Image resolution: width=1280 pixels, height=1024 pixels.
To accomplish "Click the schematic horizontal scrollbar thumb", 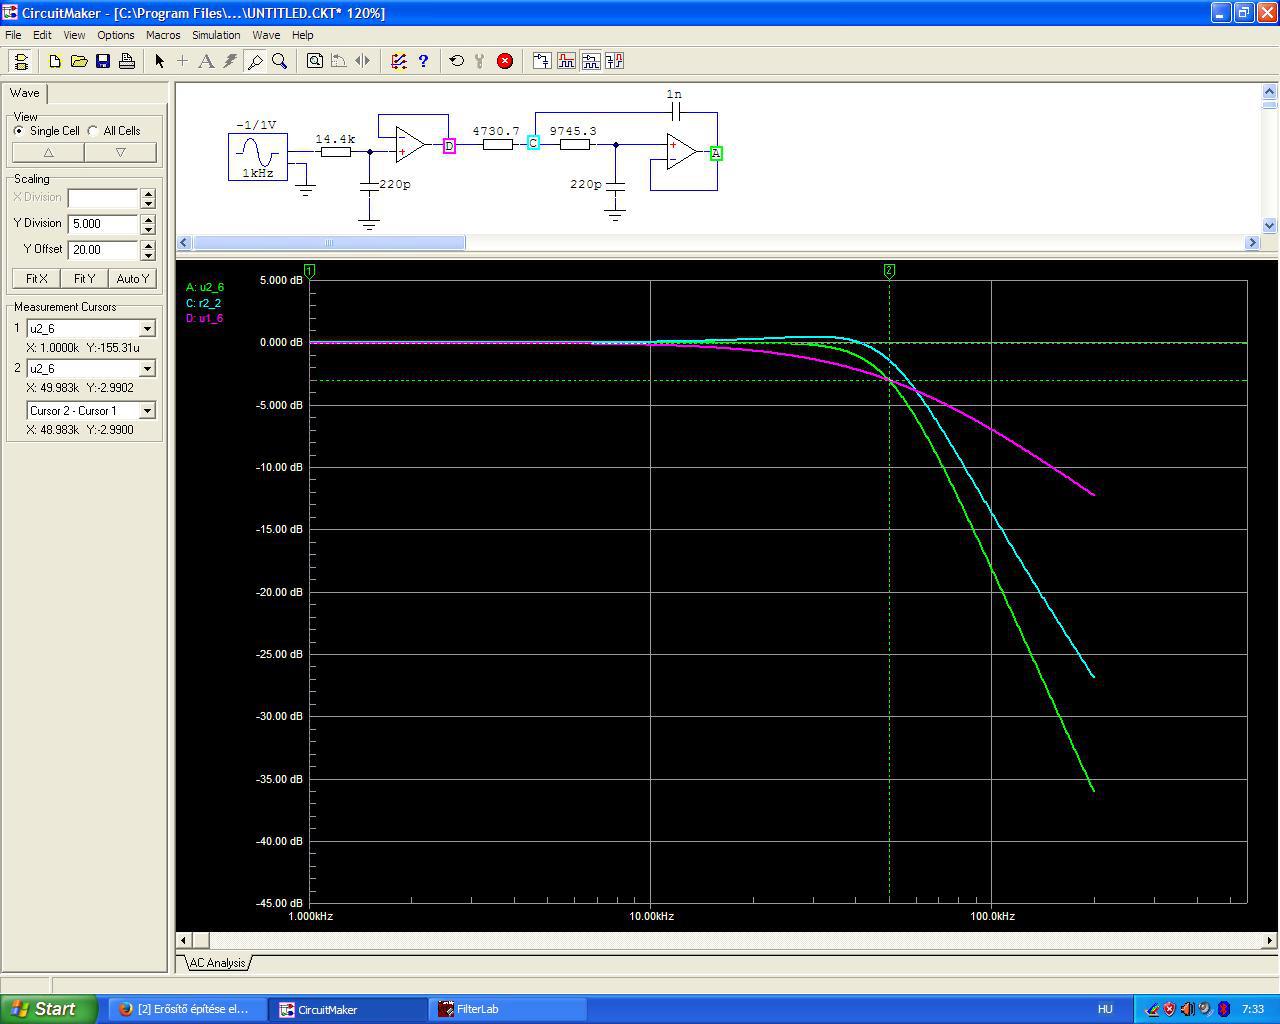I will coord(329,243).
